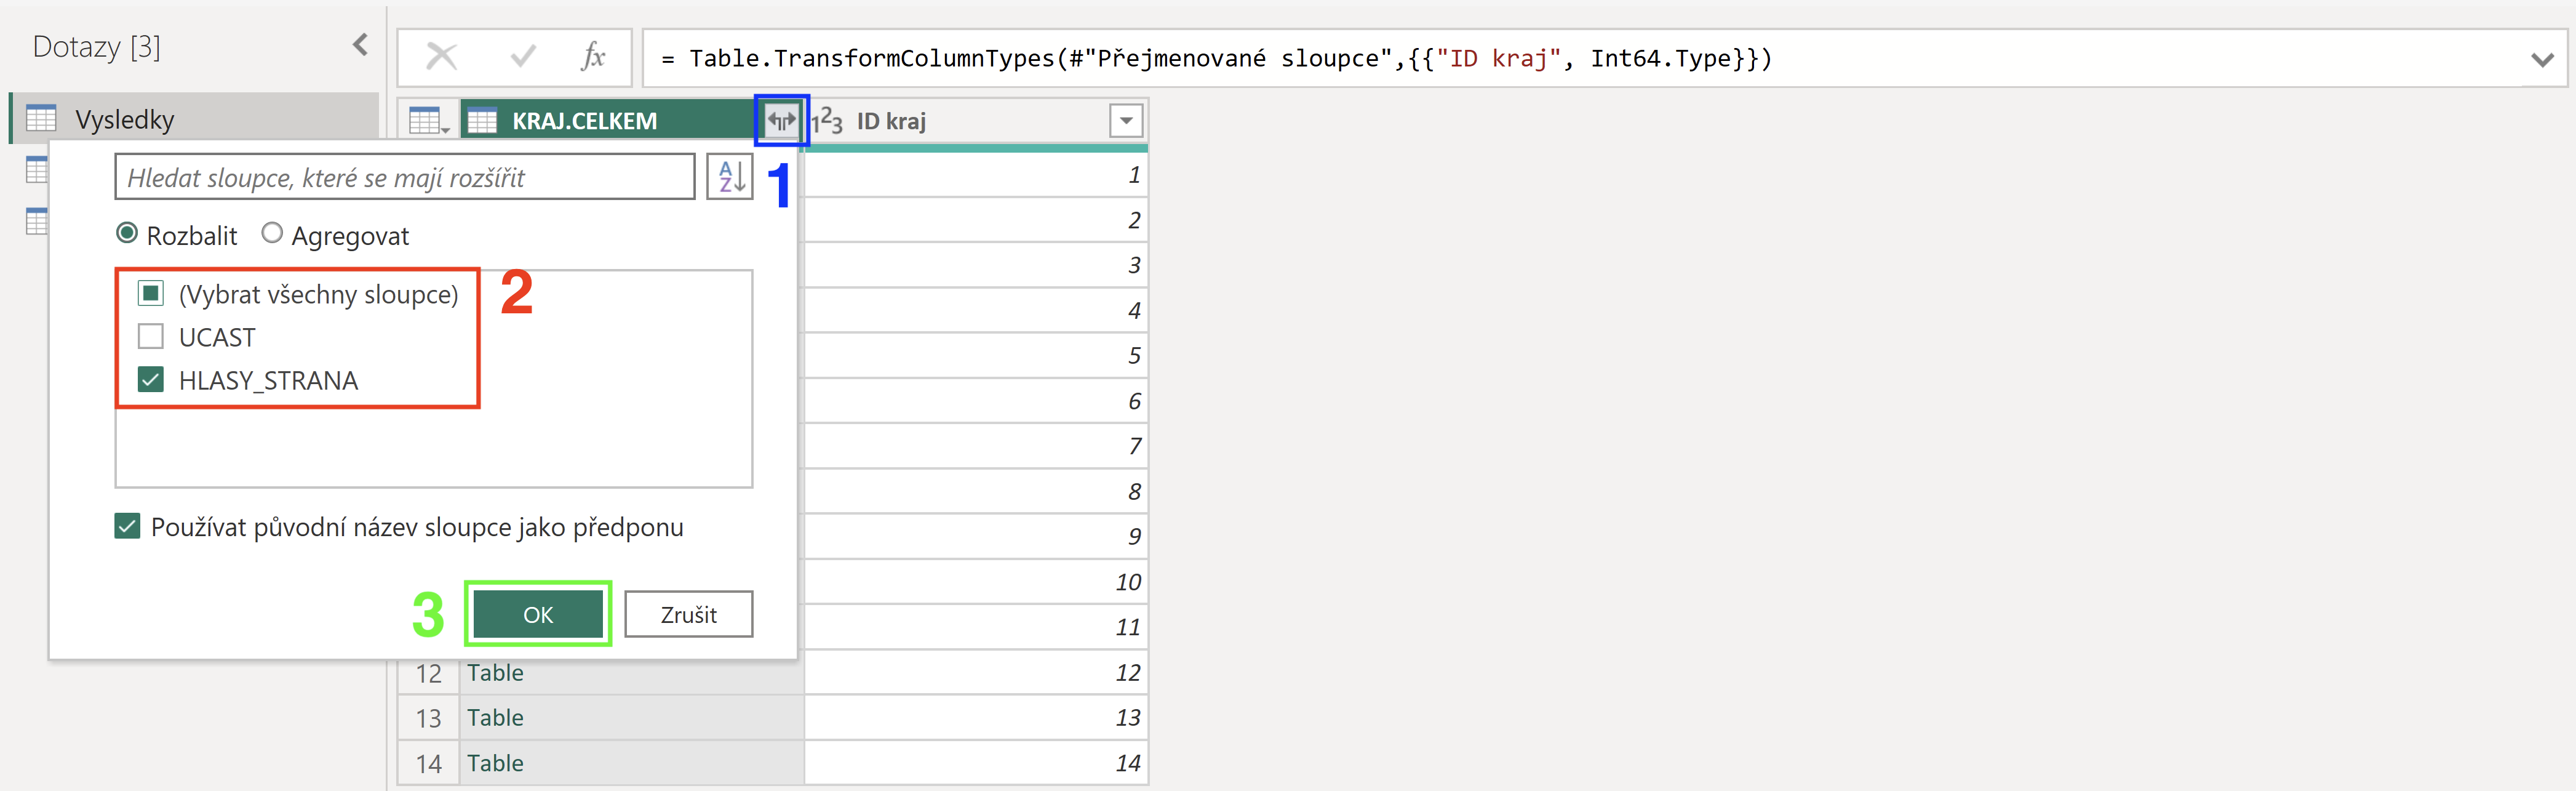Click the expand columns icon on KRAJ.CELKEM

781,121
